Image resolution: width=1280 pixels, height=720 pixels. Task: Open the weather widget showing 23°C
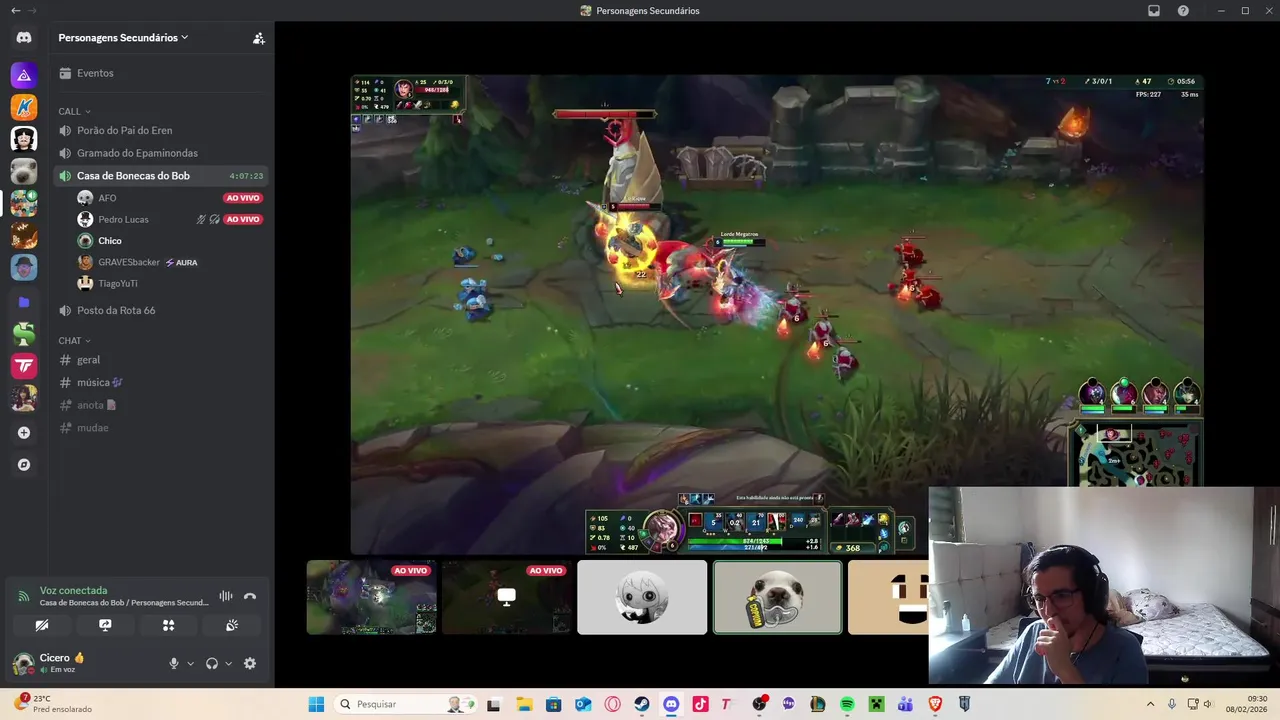(x=53, y=704)
